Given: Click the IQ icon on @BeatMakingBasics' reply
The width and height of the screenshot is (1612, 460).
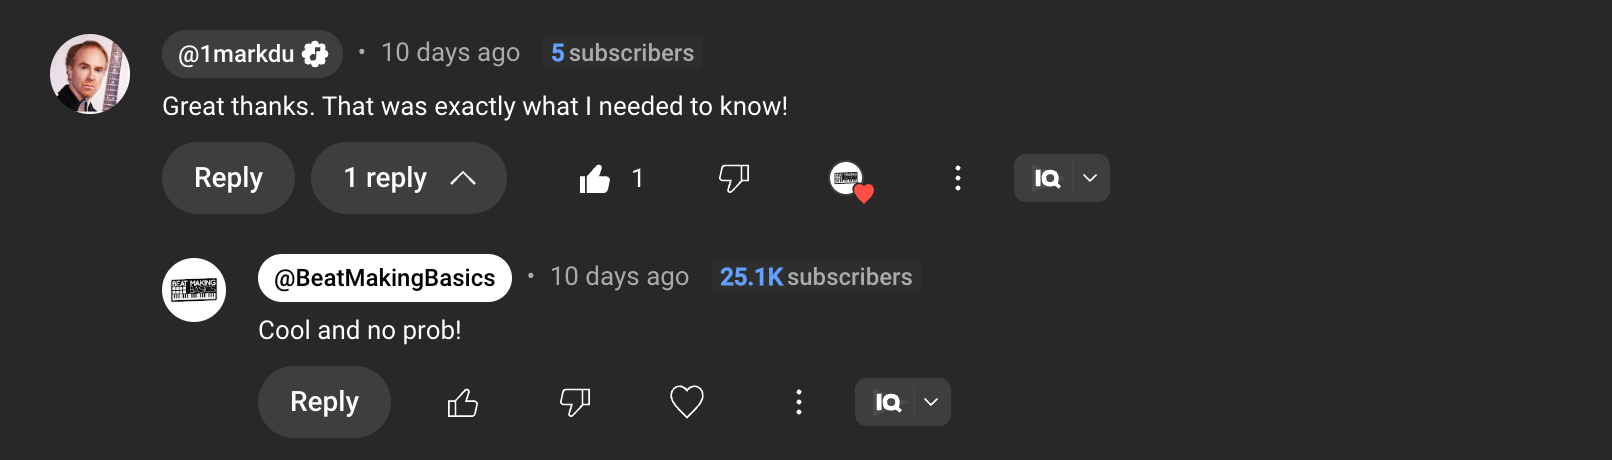Looking at the screenshot, I should 888,402.
